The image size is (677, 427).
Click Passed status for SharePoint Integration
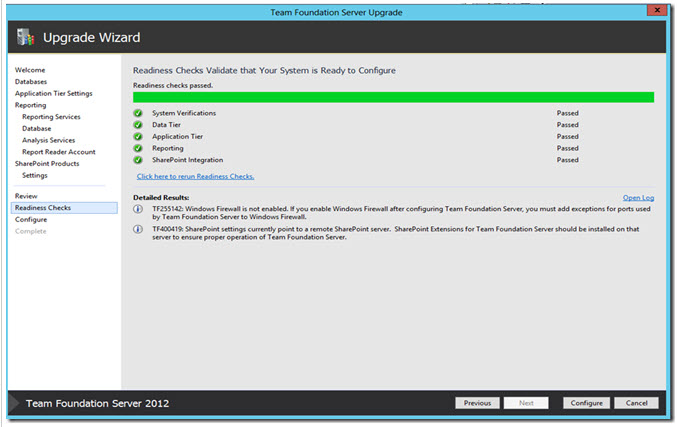coord(567,160)
